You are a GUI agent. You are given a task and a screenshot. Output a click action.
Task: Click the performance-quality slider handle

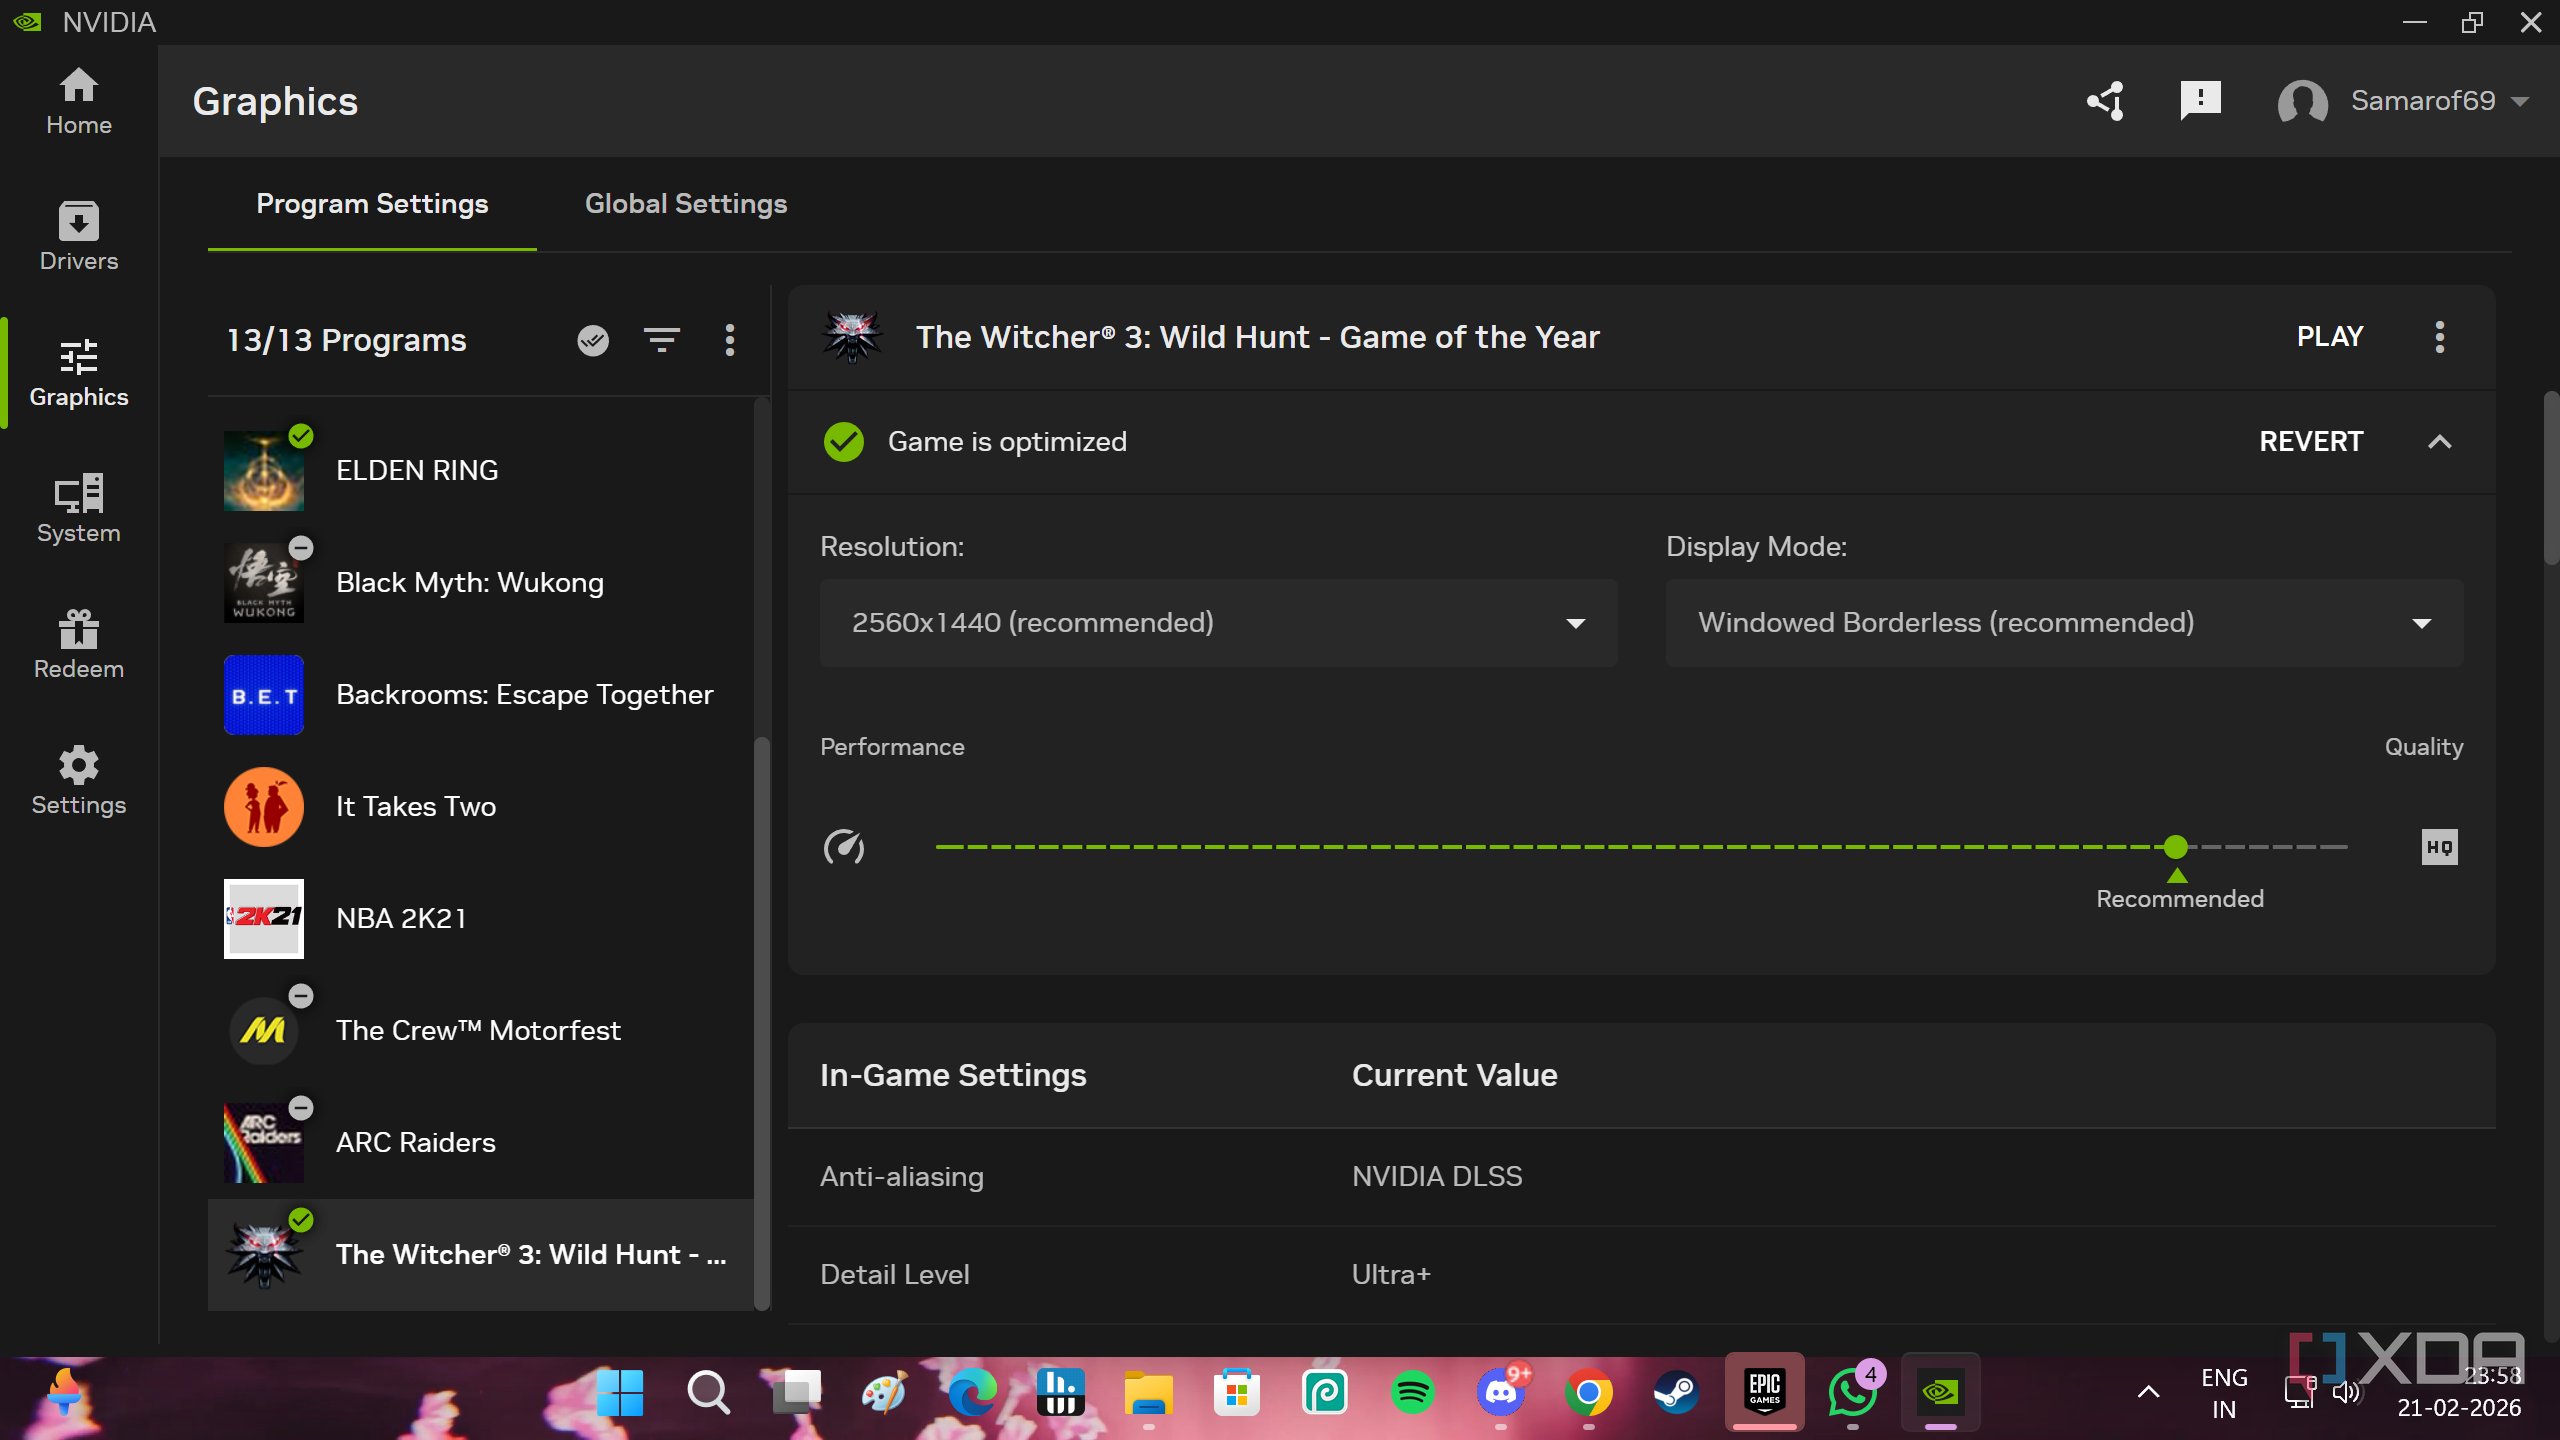click(x=2176, y=847)
